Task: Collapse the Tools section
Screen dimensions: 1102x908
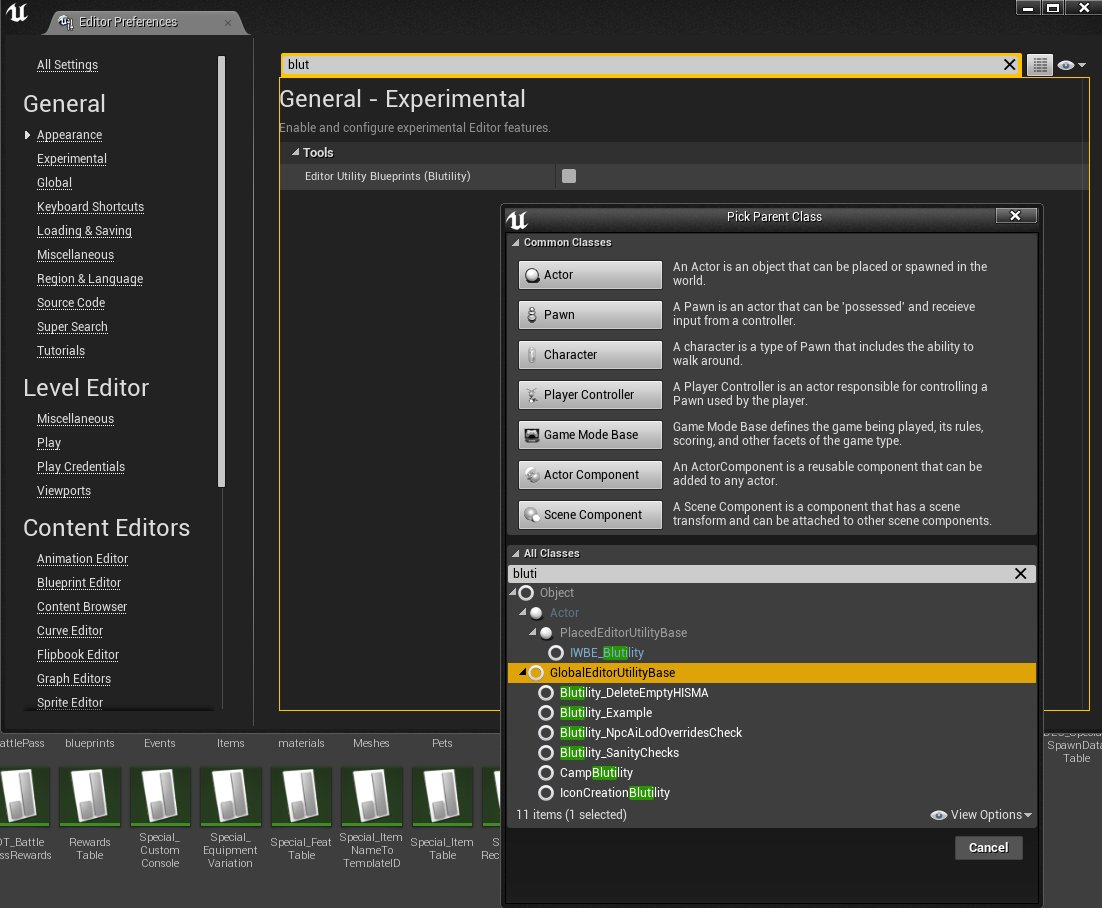Action: click(295, 153)
